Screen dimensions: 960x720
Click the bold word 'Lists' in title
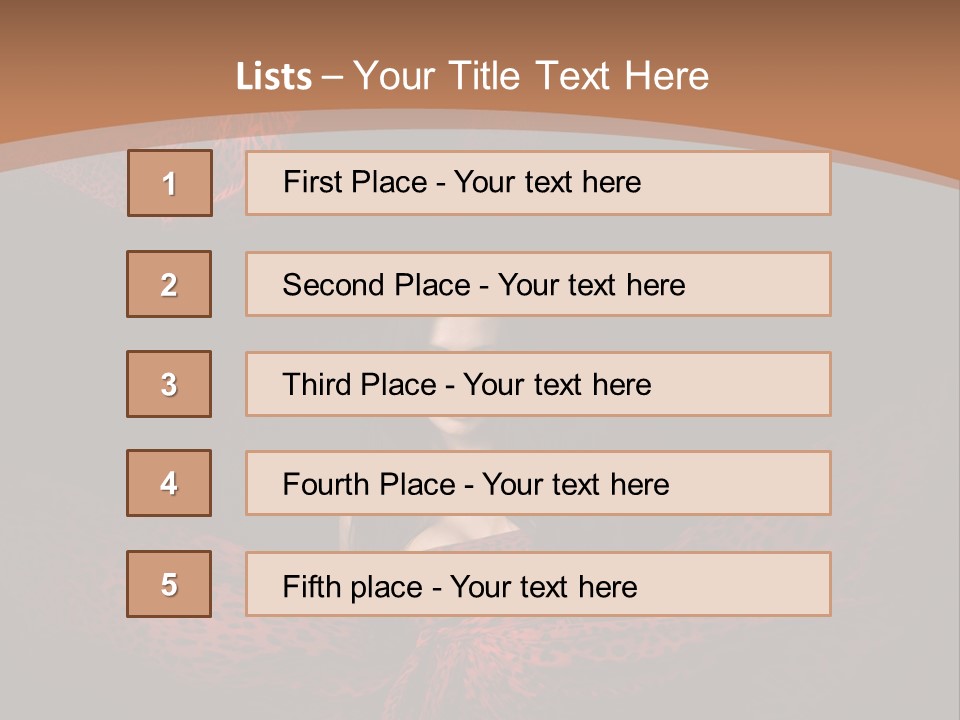274,77
